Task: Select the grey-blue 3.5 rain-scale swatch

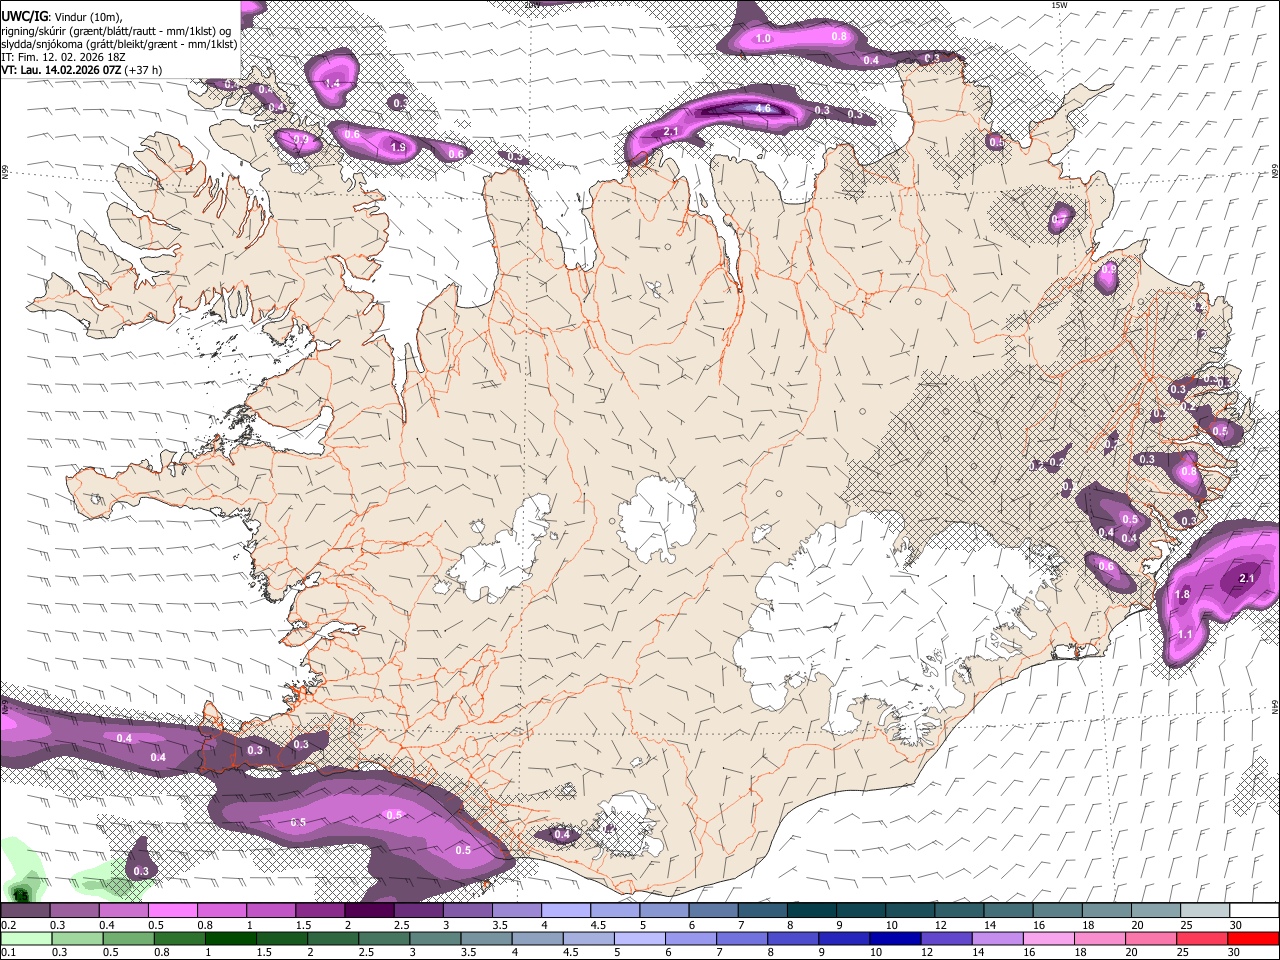Action: (x=486, y=938)
